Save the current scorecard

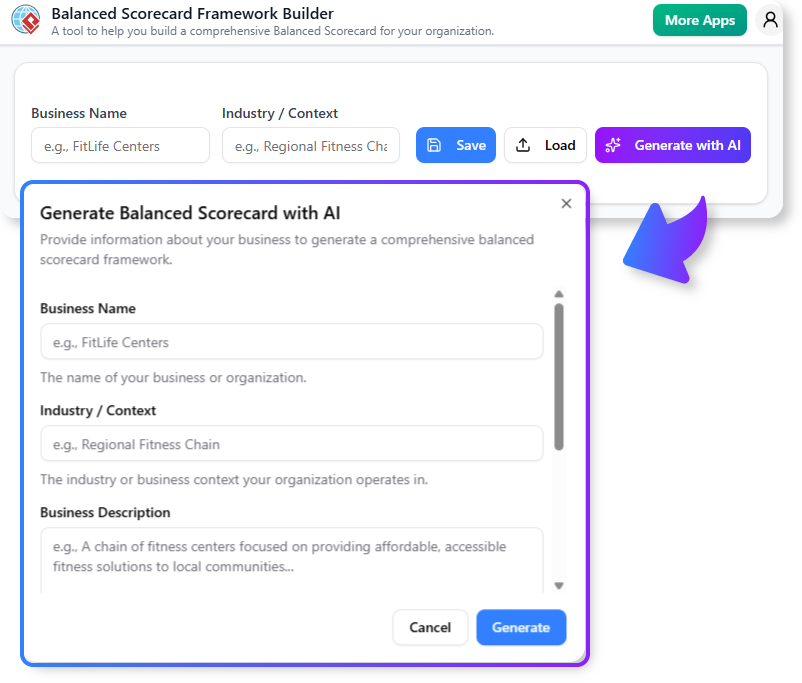point(455,145)
